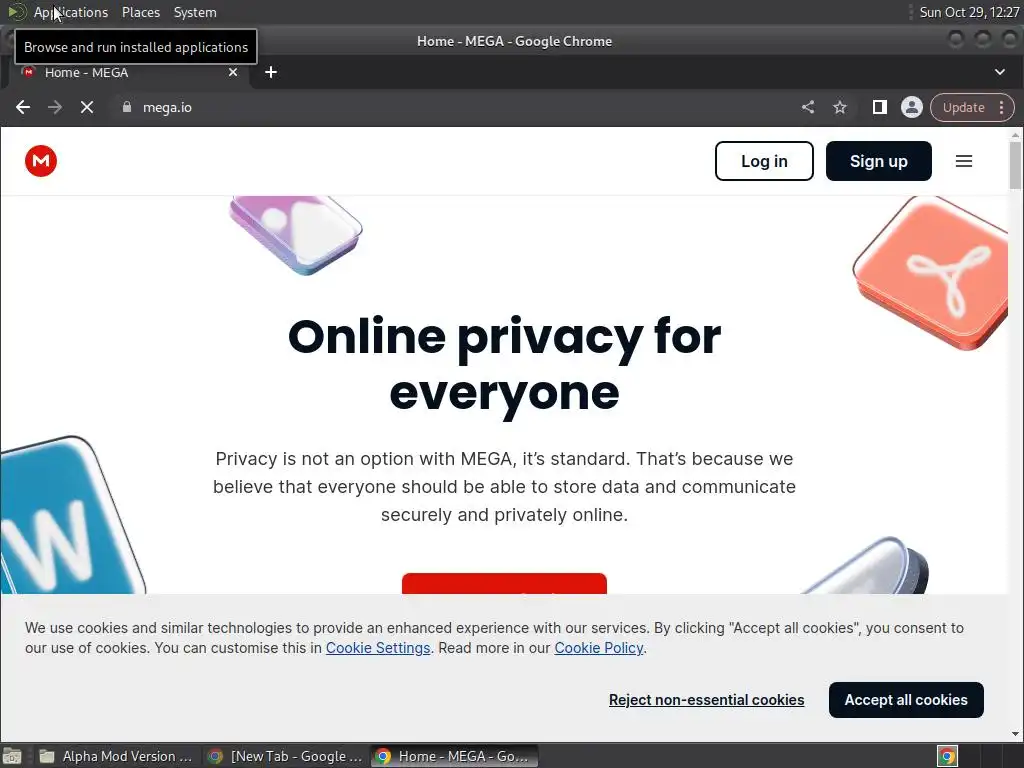1024x768 pixels.
Task: Click Chrome icon in bottom-right tray
Action: pyautogui.click(x=947, y=756)
